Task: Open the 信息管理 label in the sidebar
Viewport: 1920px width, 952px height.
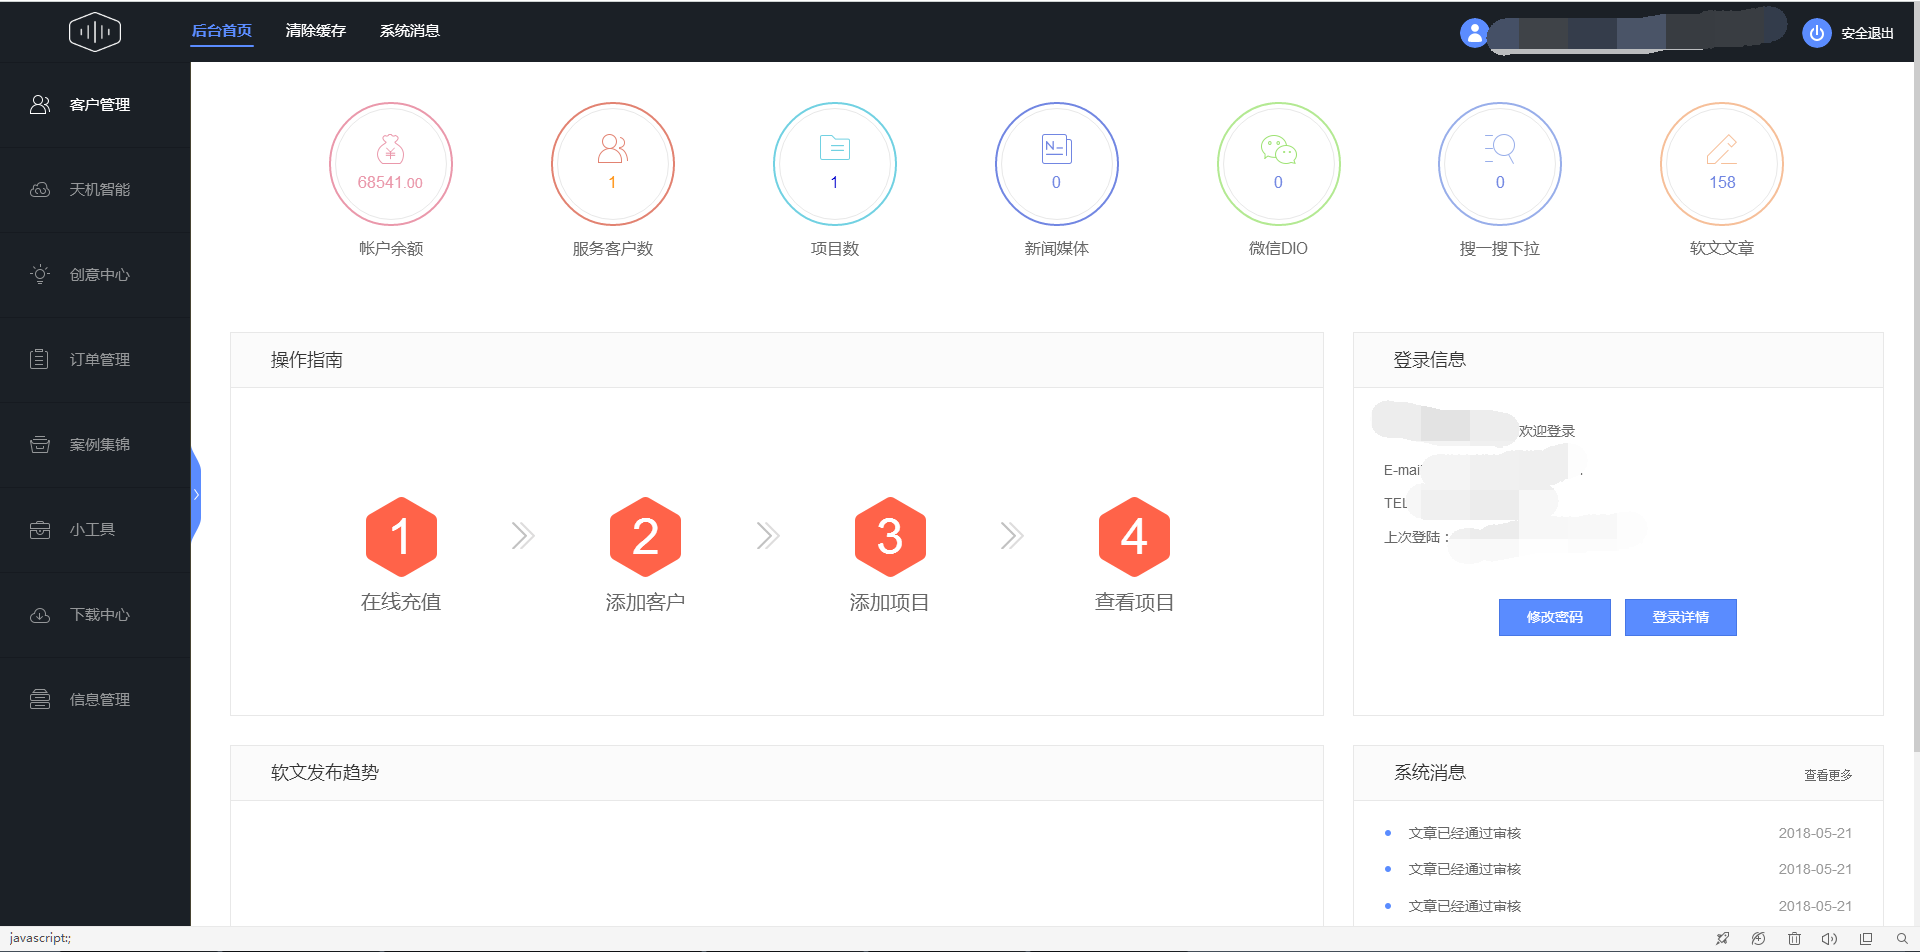Action: click(x=100, y=700)
